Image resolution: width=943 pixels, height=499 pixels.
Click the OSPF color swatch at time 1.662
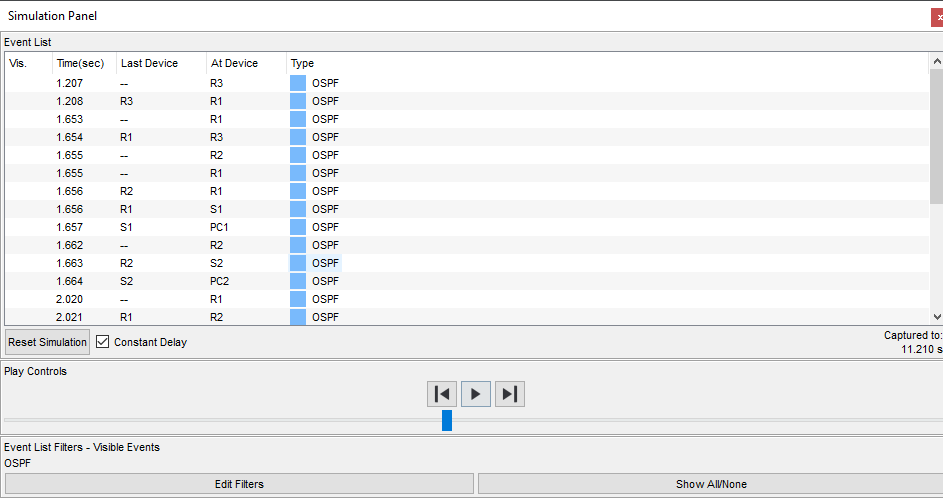pyautogui.click(x=298, y=245)
